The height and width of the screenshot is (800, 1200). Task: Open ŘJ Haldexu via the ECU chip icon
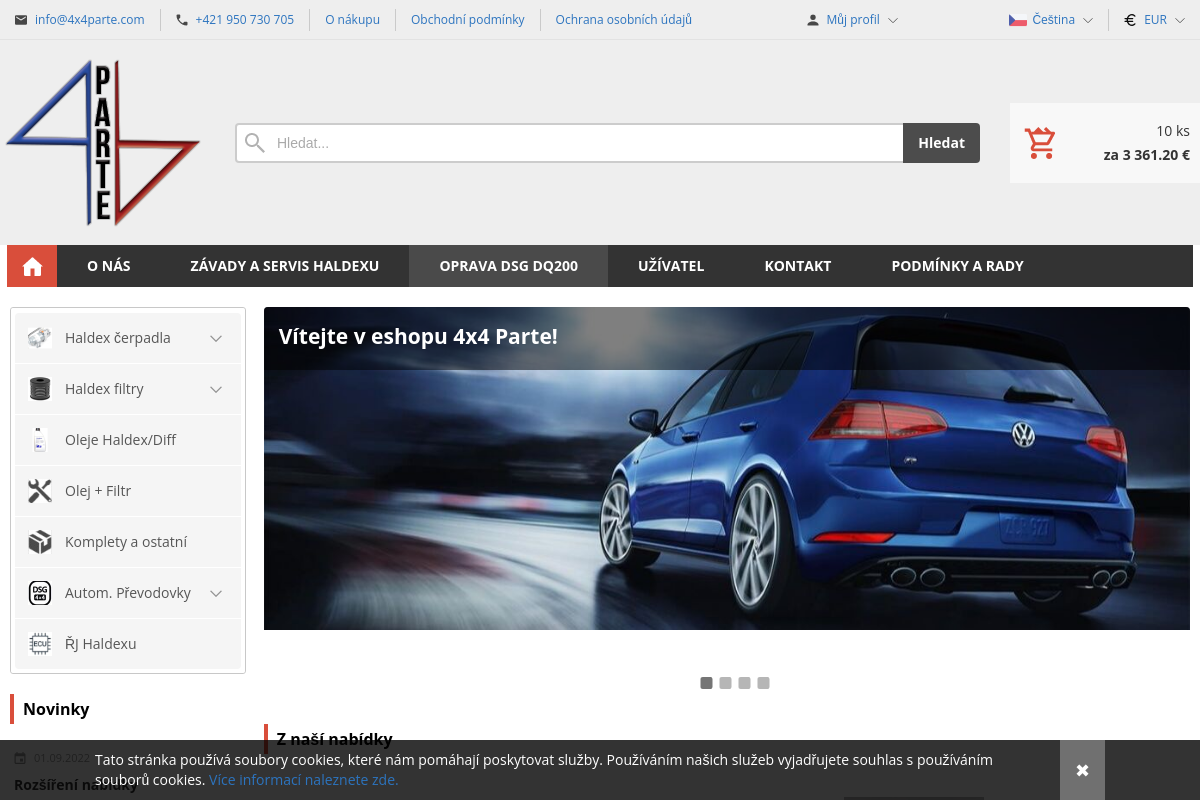pos(39,643)
